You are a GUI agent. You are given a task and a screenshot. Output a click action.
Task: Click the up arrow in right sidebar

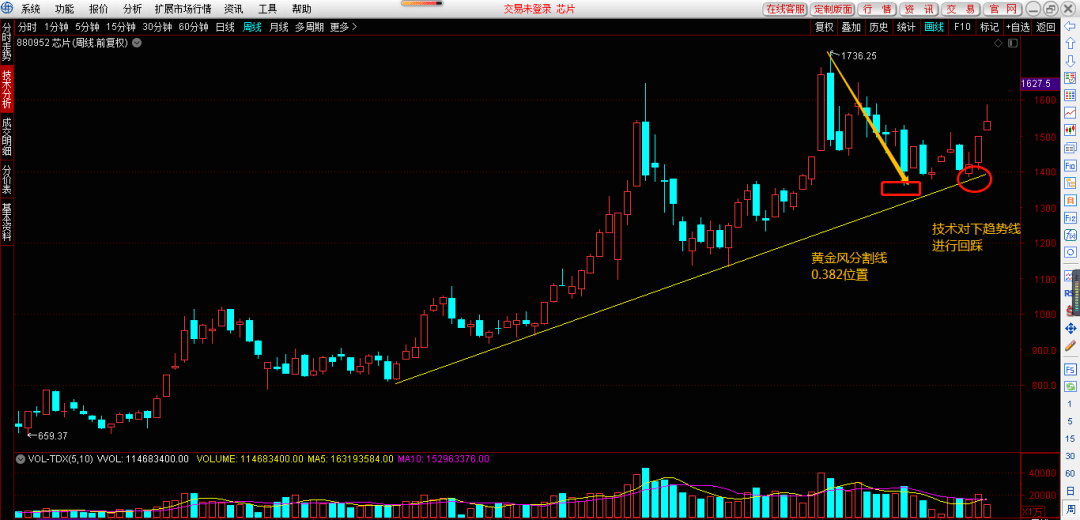coord(1069,45)
